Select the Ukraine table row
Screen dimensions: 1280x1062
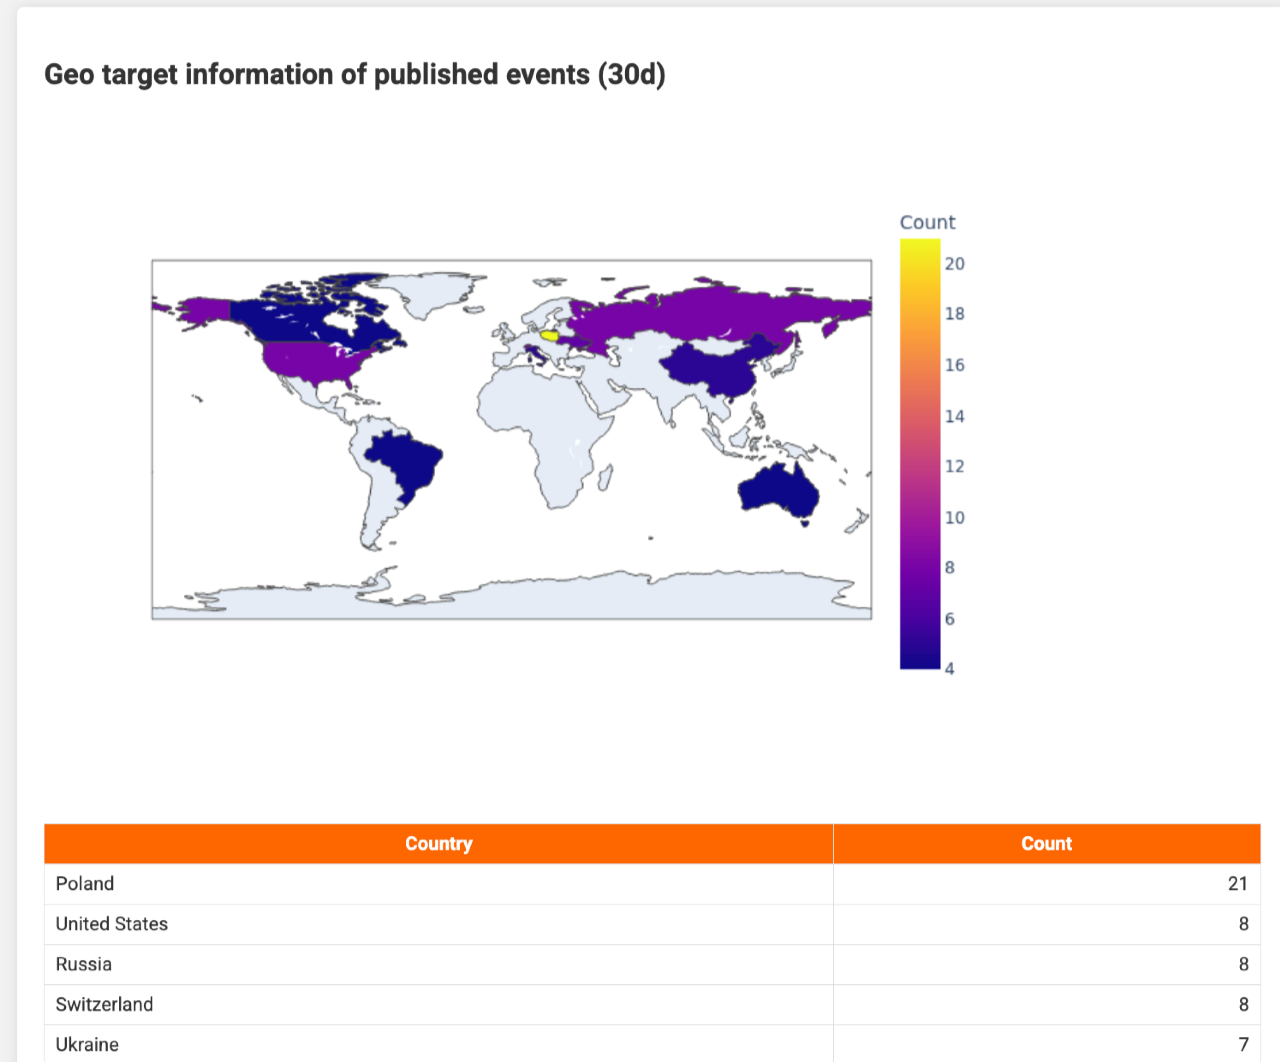[x=652, y=1043]
